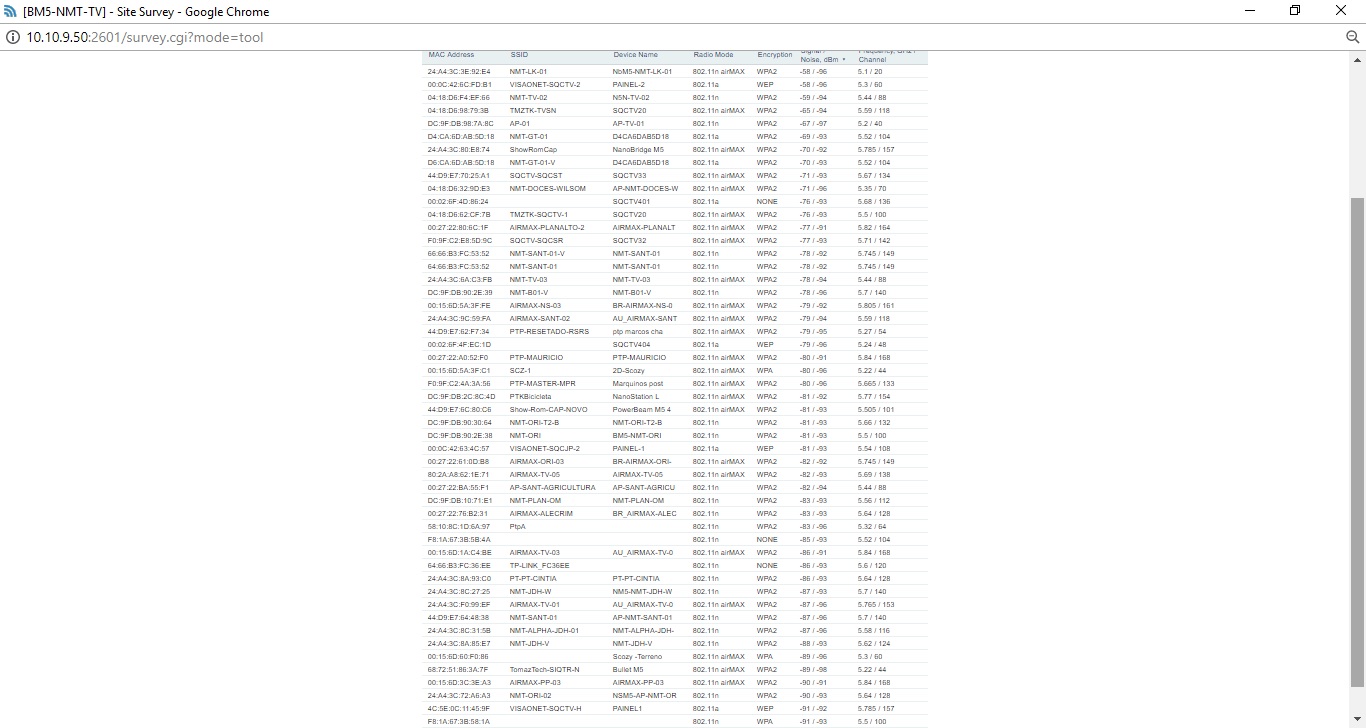Select SSID SQCTV-SQCST
The width and height of the screenshot is (1366, 728).
pyautogui.click(x=535, y=176)
